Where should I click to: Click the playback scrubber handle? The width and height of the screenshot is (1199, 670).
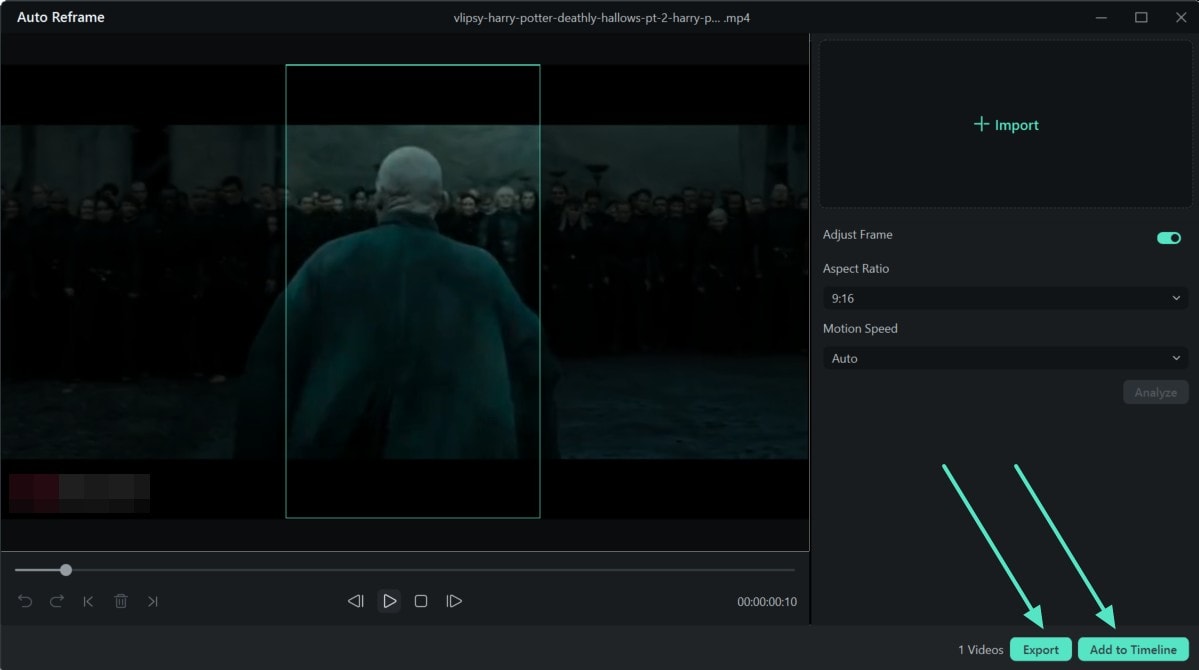[x=66, y=570]
